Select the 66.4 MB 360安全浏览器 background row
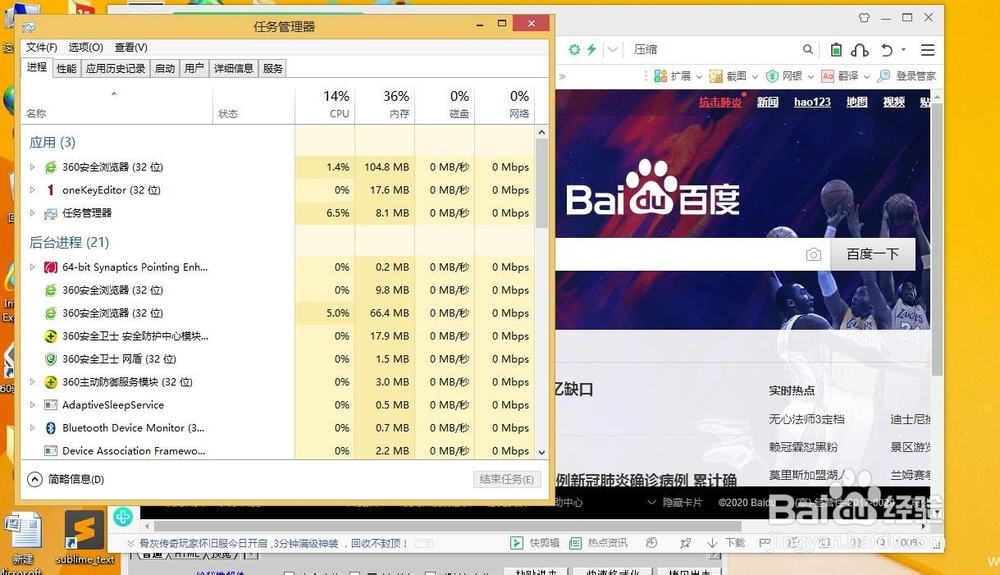Screen dimensions: 1000x575 pos(278,313)
